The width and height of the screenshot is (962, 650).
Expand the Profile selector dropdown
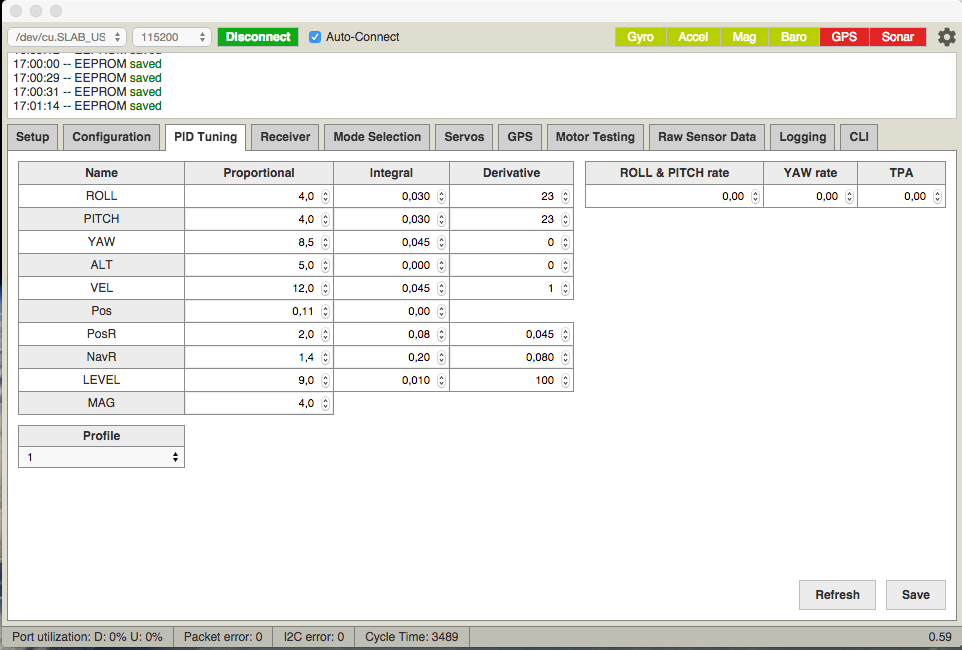101,457
